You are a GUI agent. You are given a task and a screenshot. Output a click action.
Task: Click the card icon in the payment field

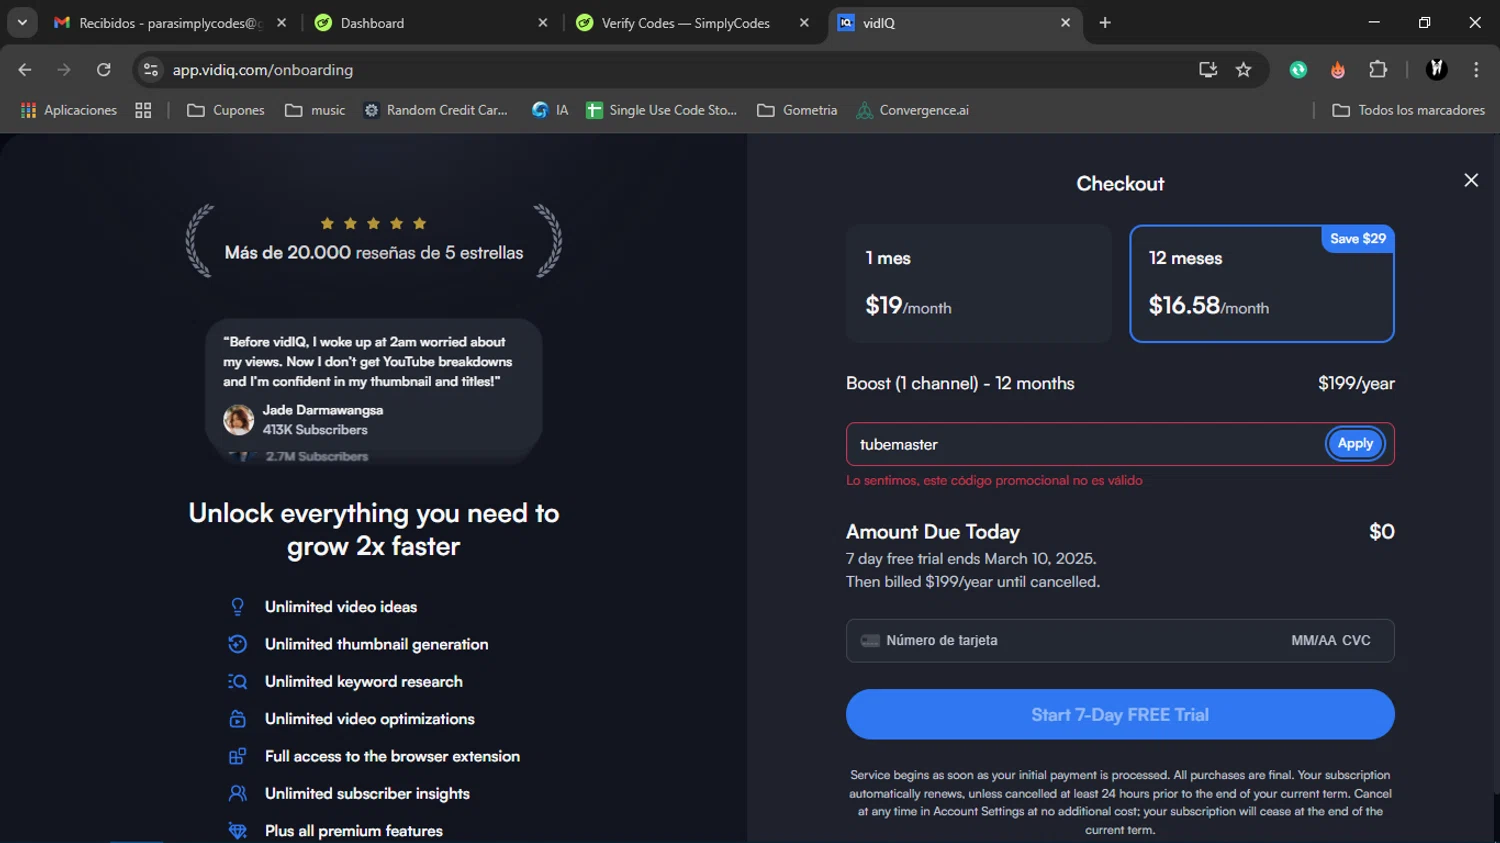(870, 641)
